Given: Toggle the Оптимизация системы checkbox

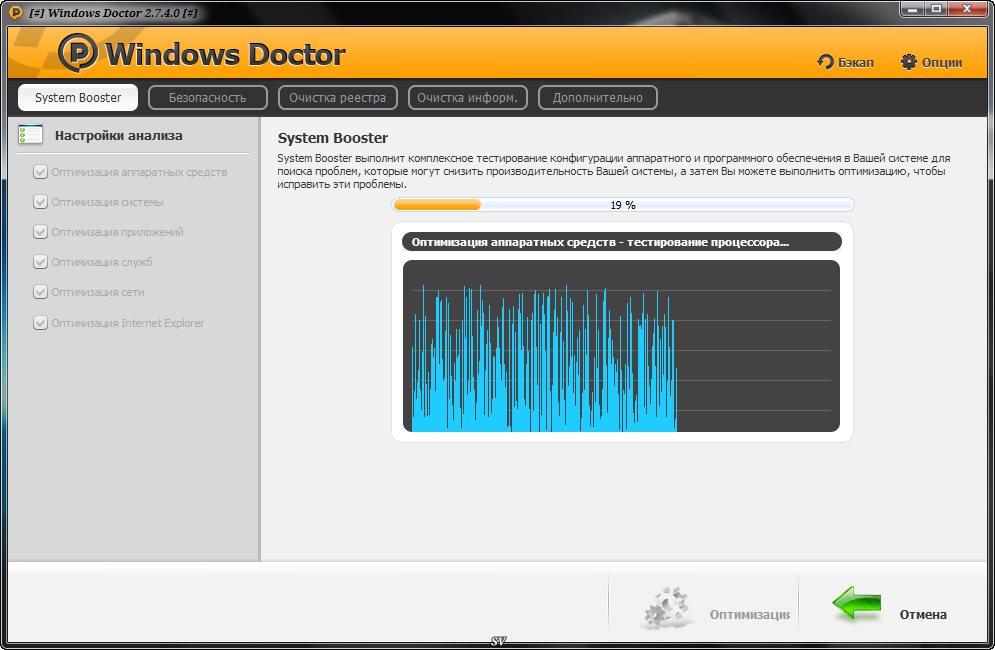Looking at the screenshot, I should [x=40, y=202].
